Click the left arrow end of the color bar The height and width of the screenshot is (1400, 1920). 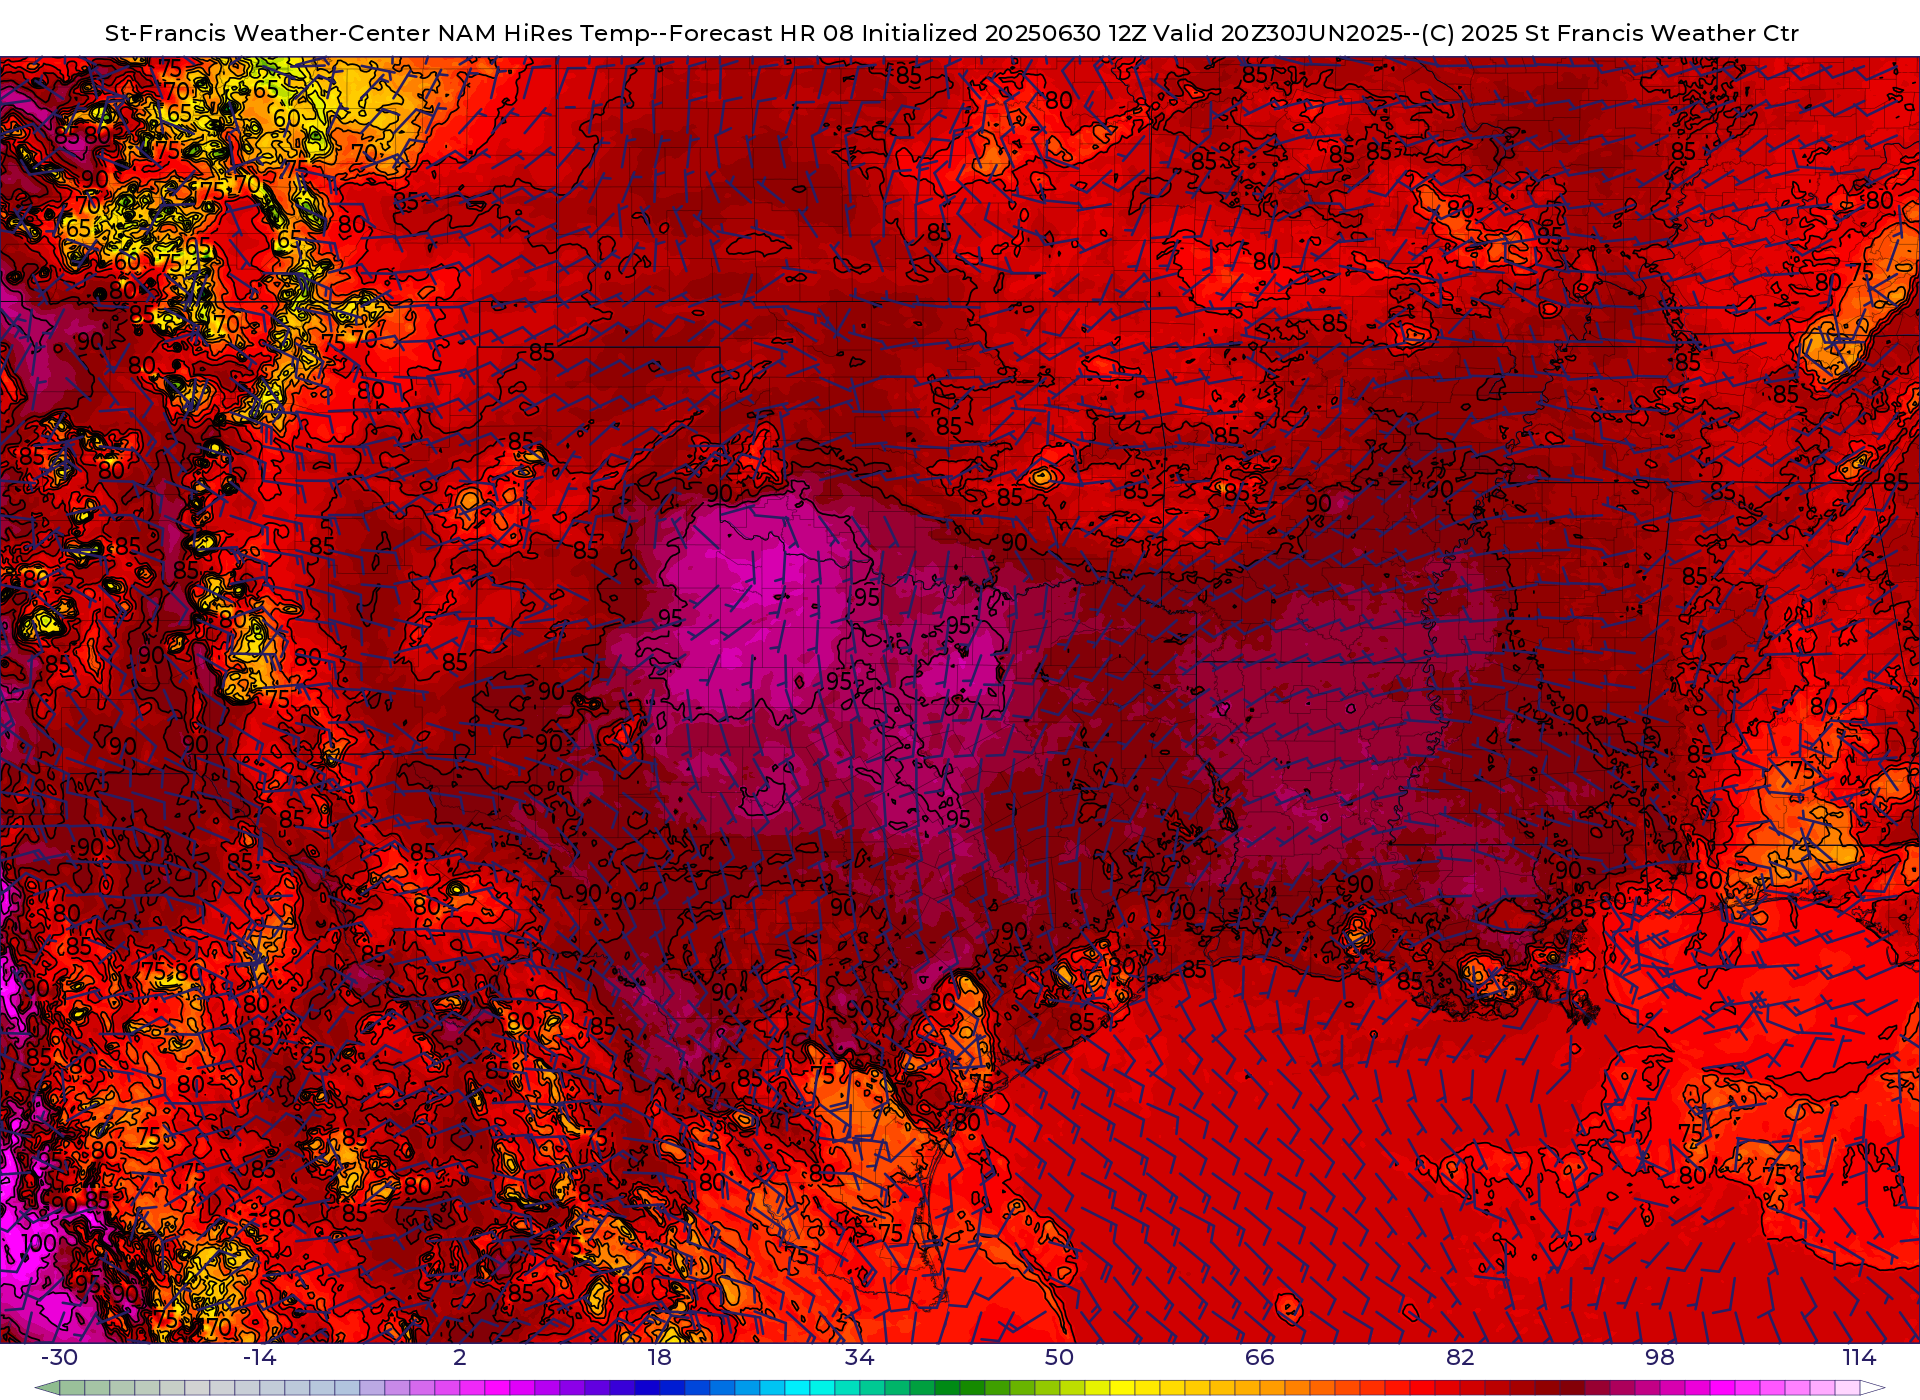tap(47, 1388)
